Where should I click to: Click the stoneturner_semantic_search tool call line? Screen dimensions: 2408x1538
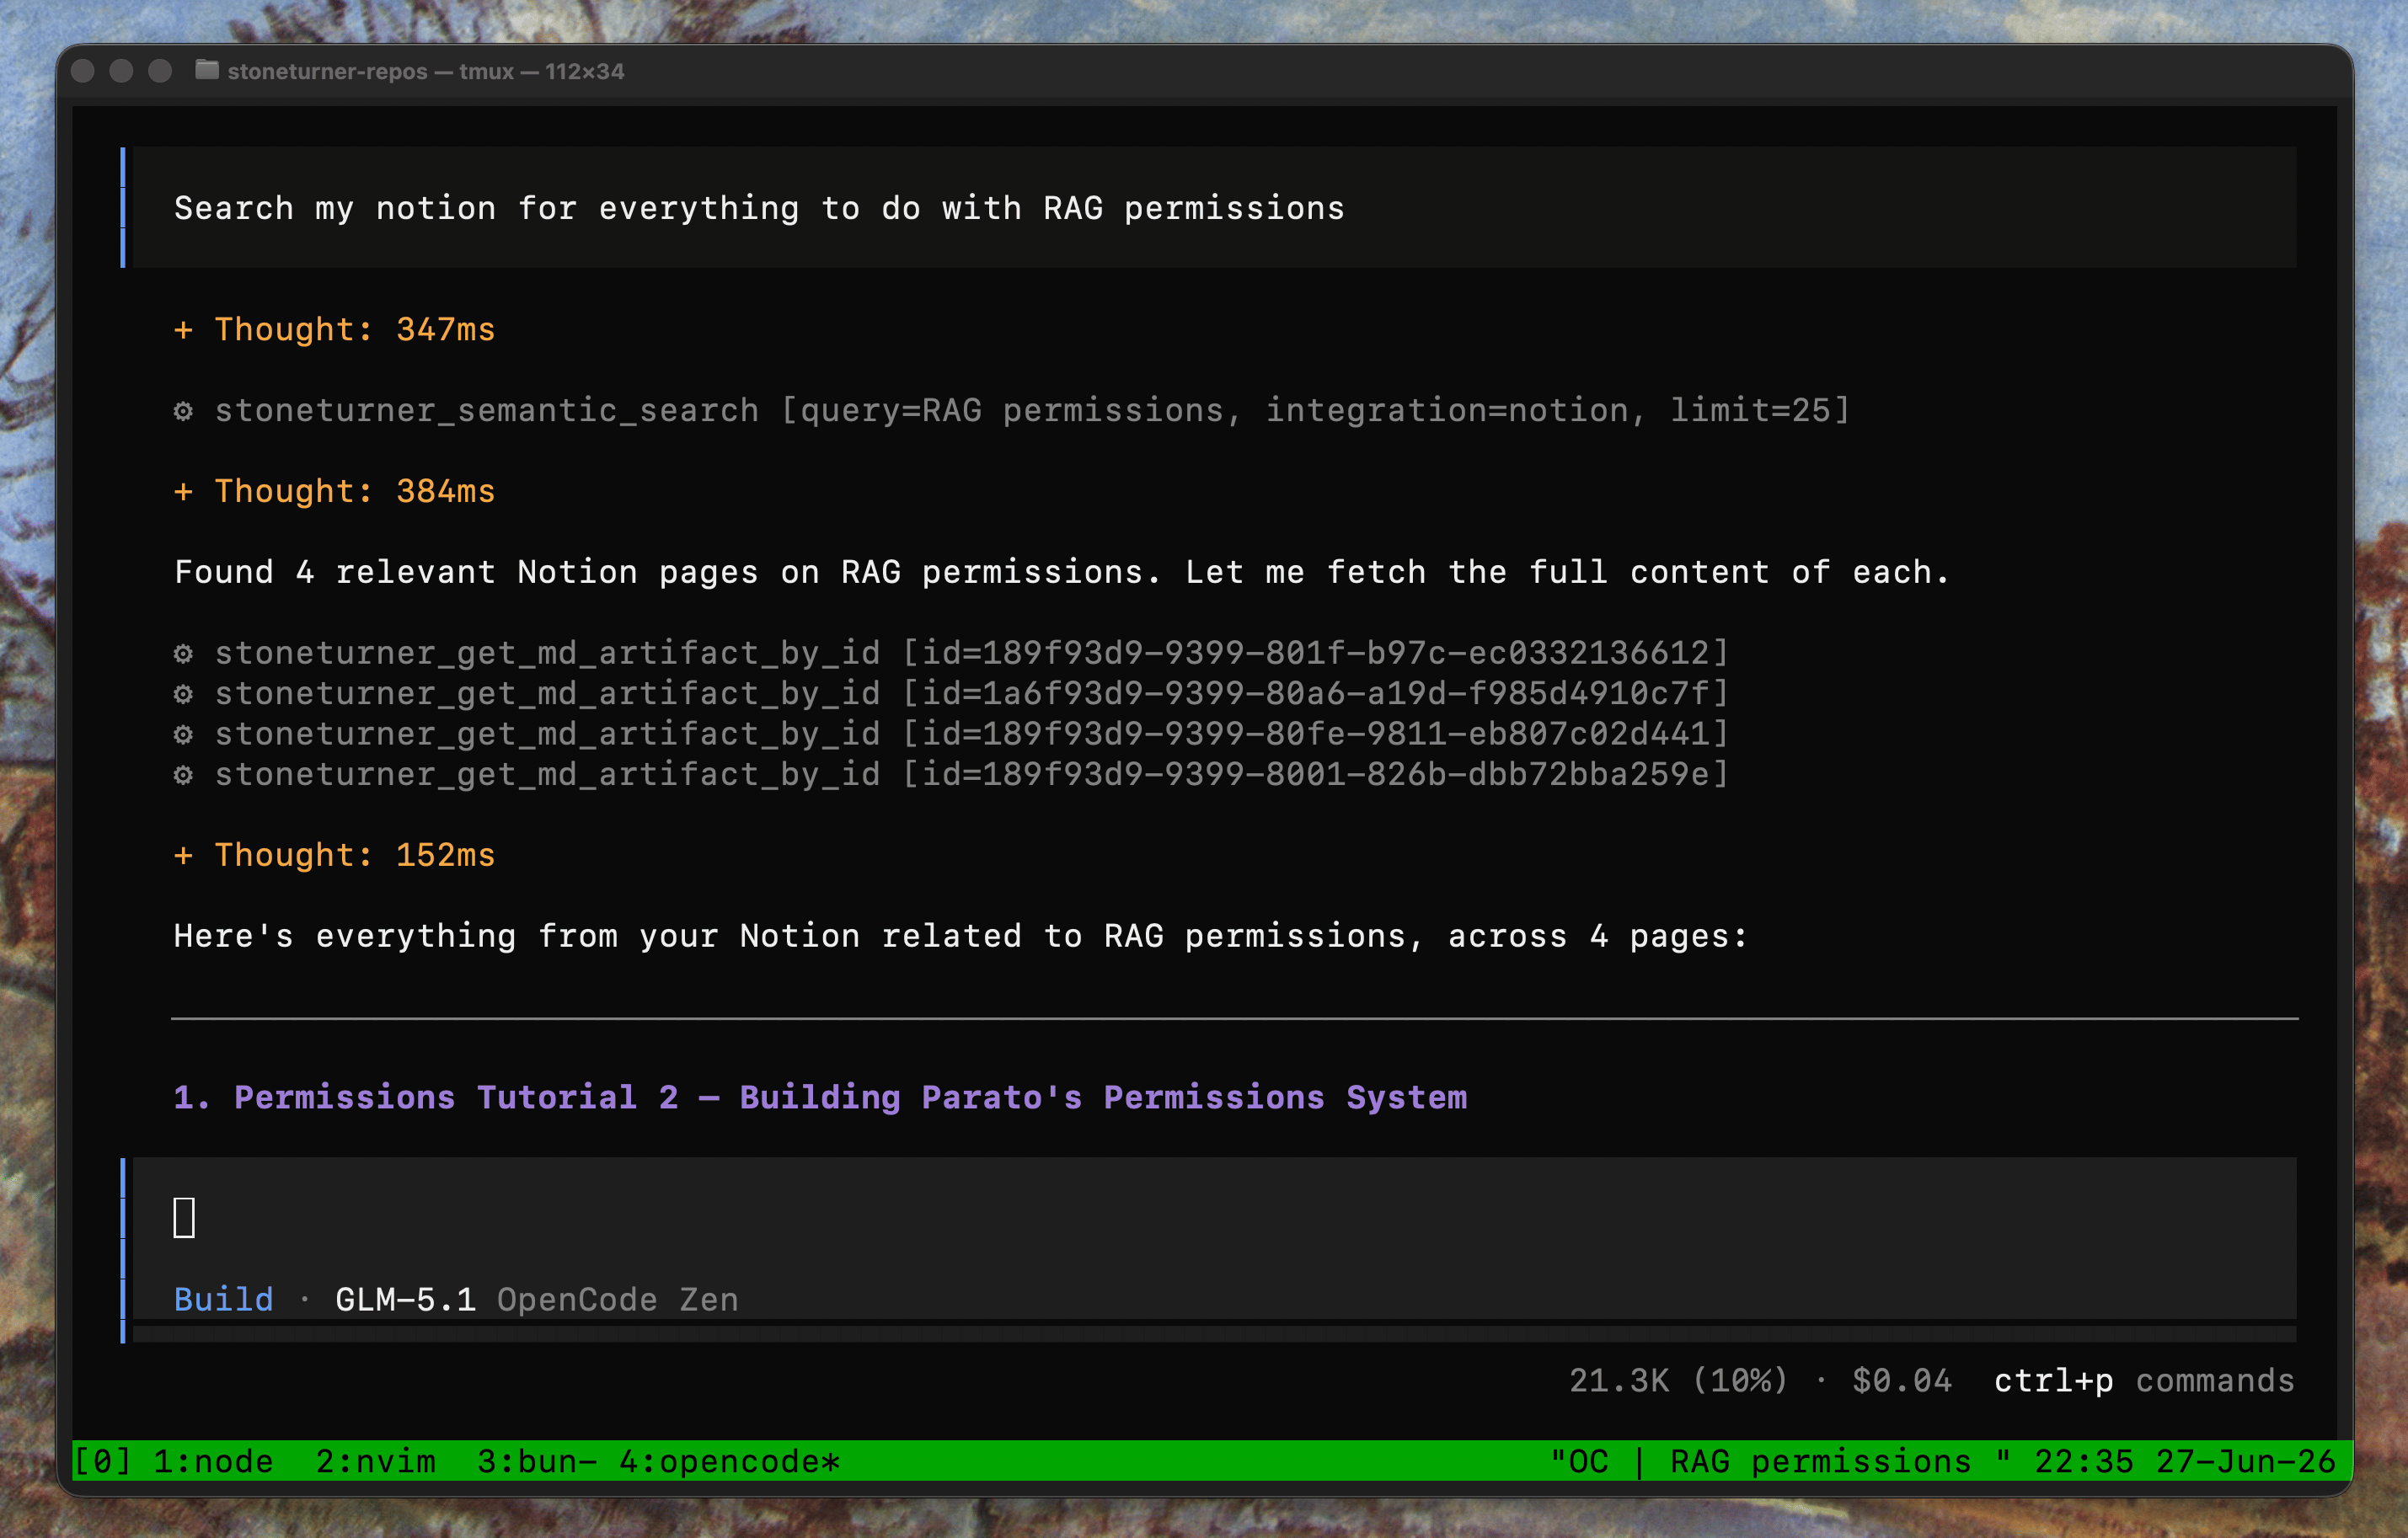pyautogui.click(x=1012, y=411)
